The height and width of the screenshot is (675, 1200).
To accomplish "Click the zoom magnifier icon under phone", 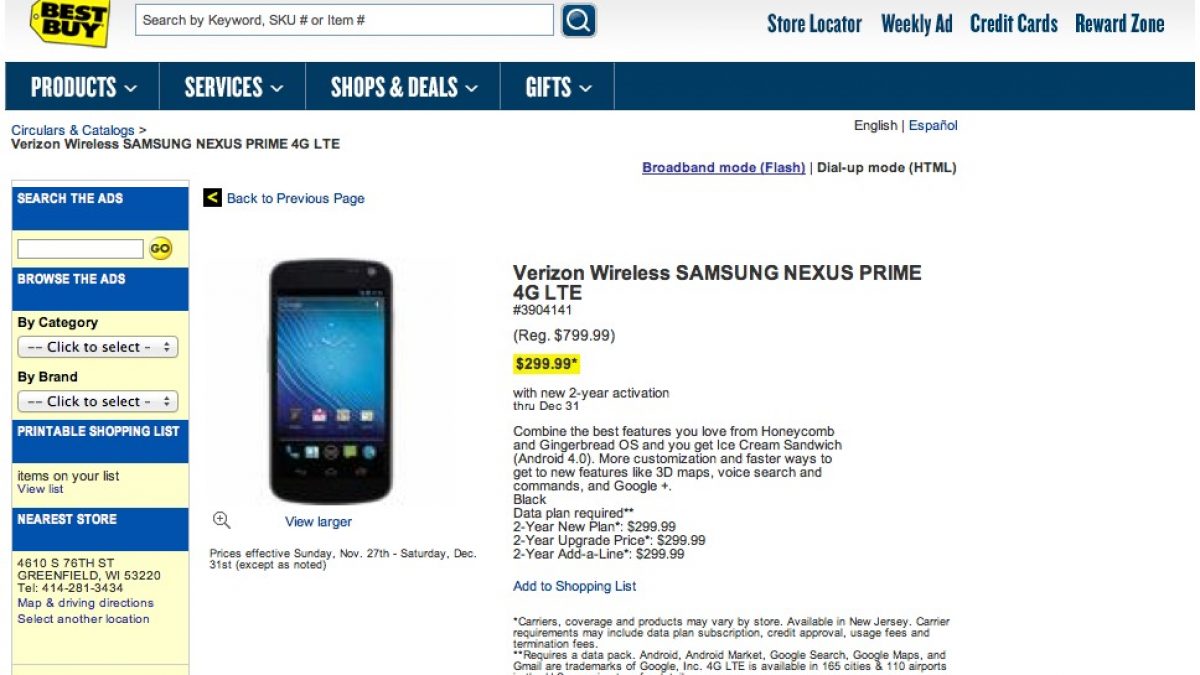I will pyautogui.click(x=222, y=520).
